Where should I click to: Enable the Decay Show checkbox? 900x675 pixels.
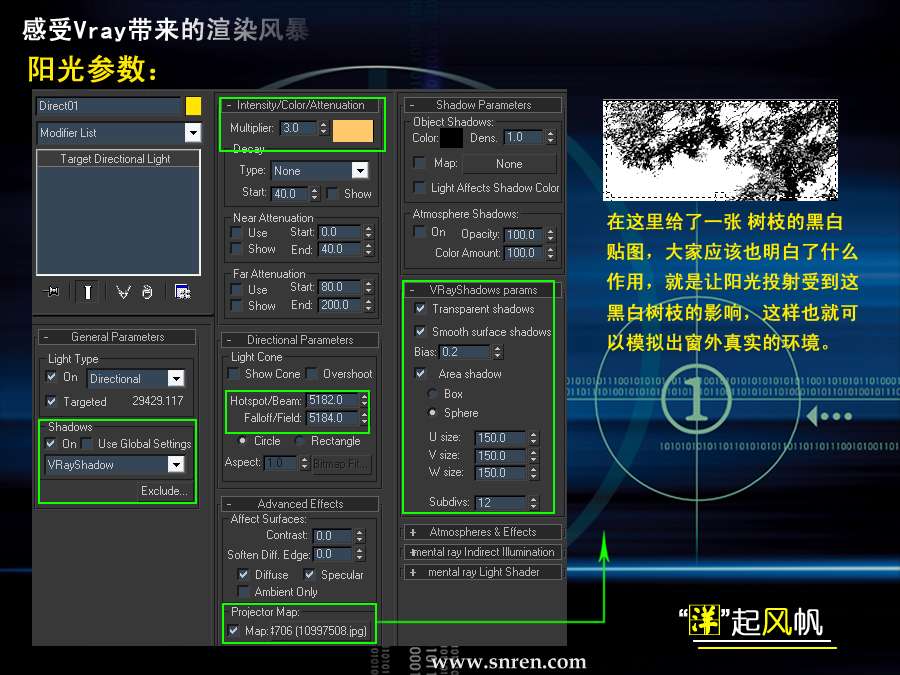[x=331, y=193]
